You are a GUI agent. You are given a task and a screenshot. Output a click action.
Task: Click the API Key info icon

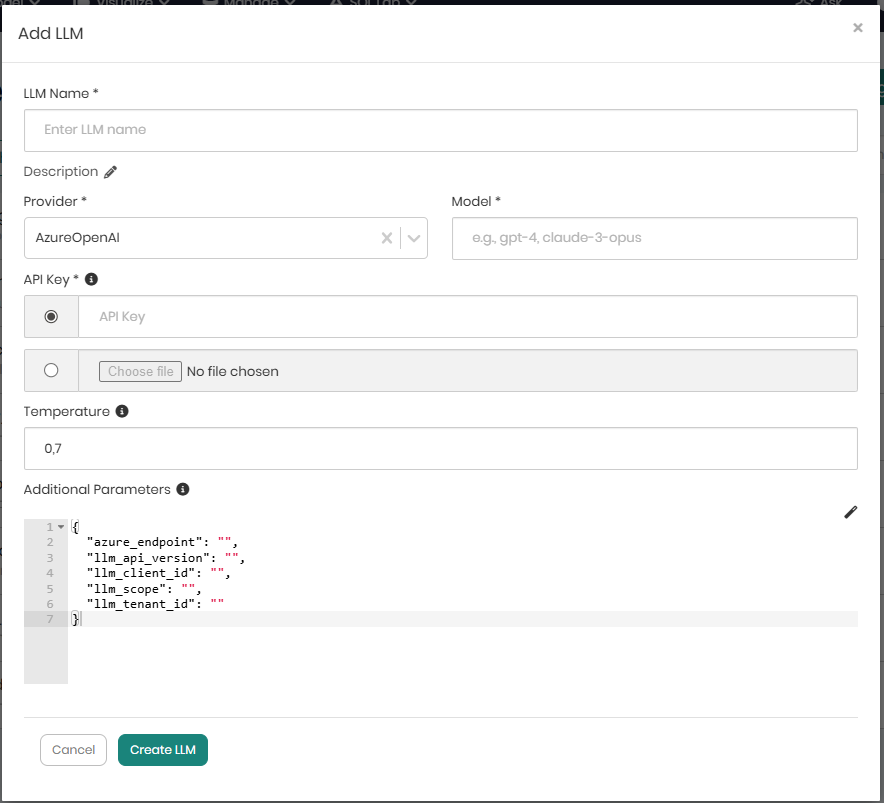click(x=90, y=279)
